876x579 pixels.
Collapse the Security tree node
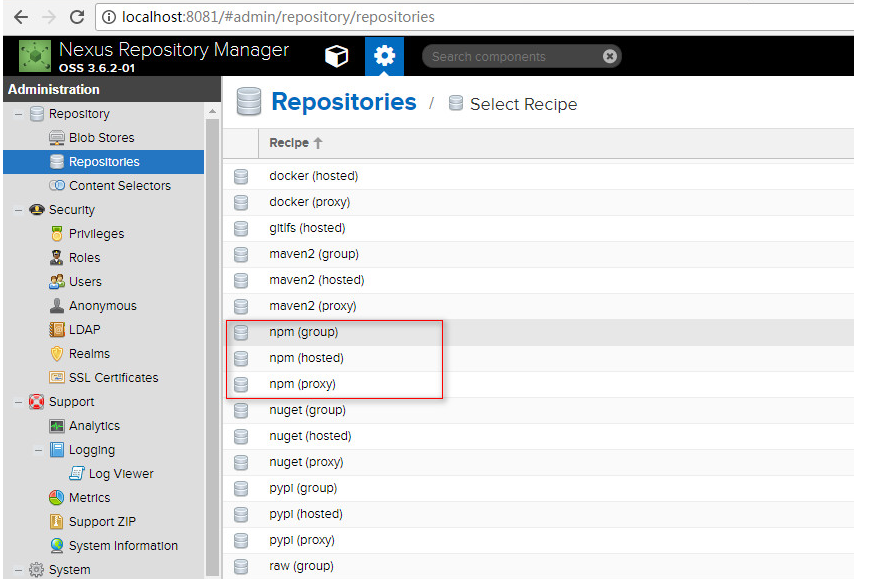click(18, 210)
